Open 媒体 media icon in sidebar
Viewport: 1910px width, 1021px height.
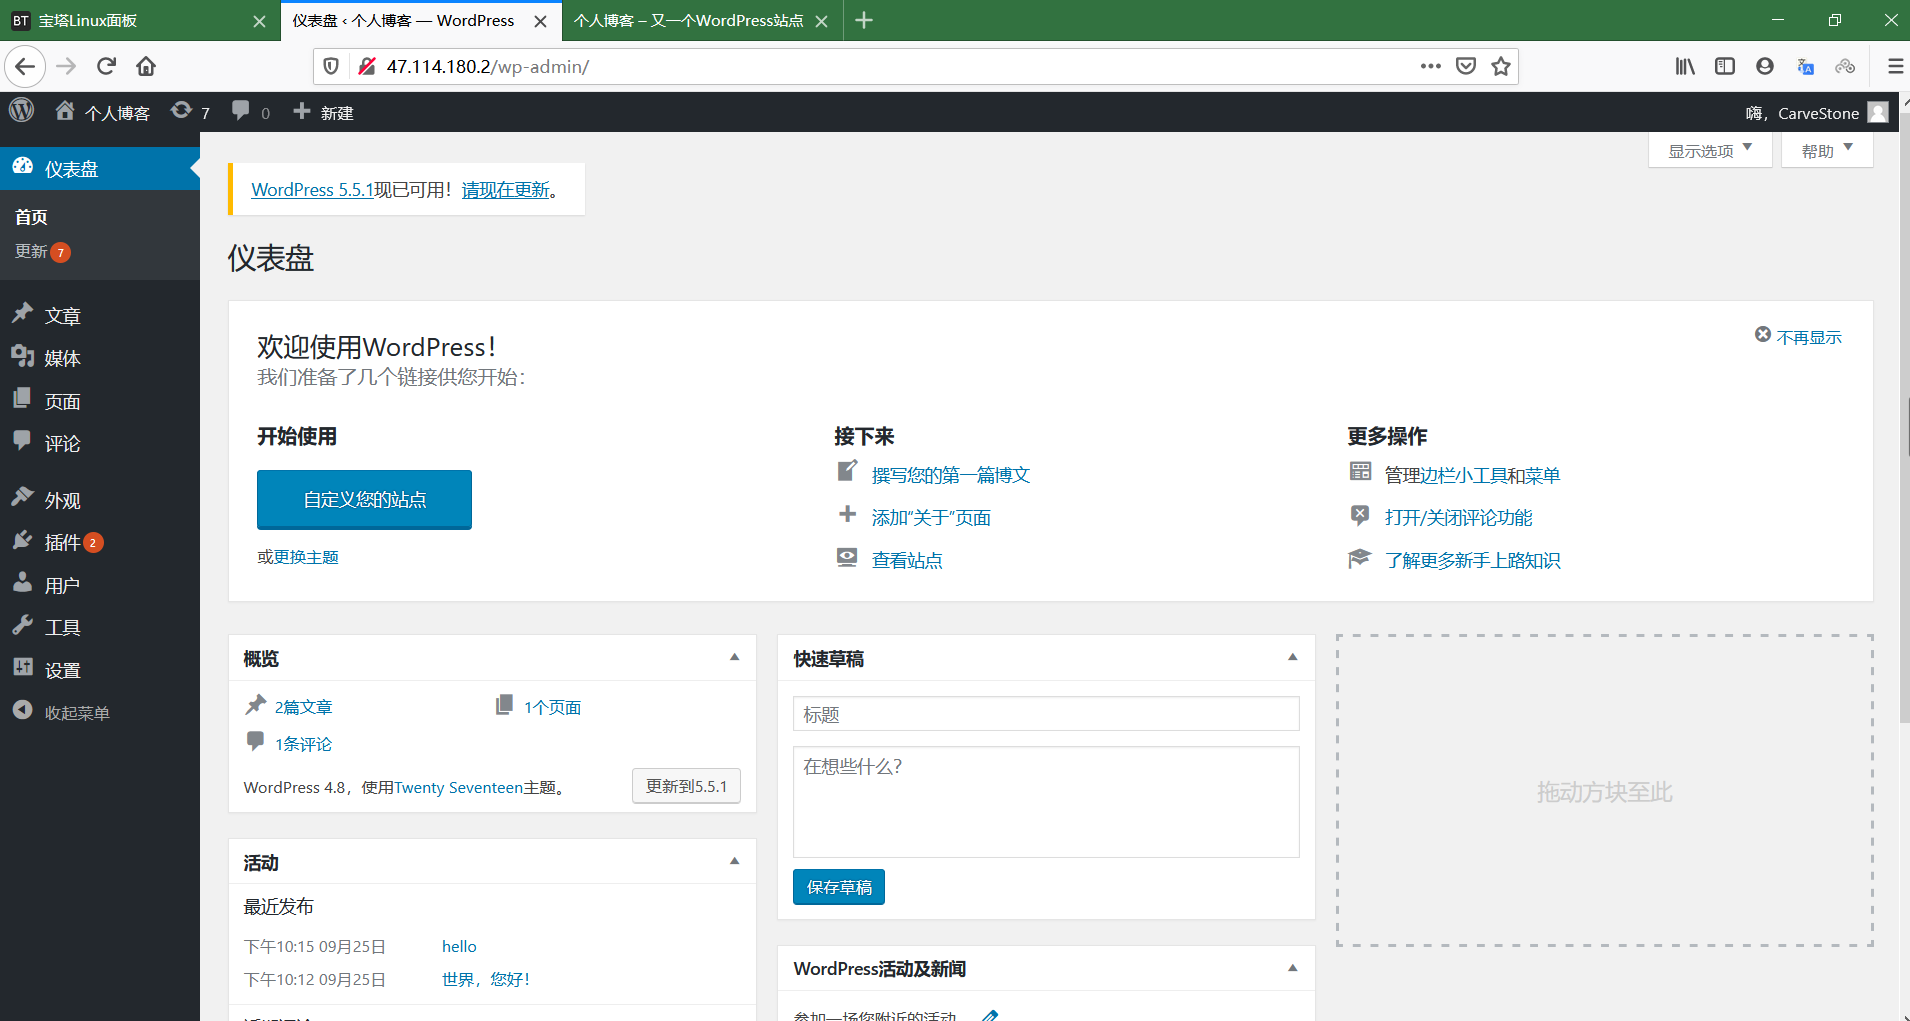[x=23, y=357]
